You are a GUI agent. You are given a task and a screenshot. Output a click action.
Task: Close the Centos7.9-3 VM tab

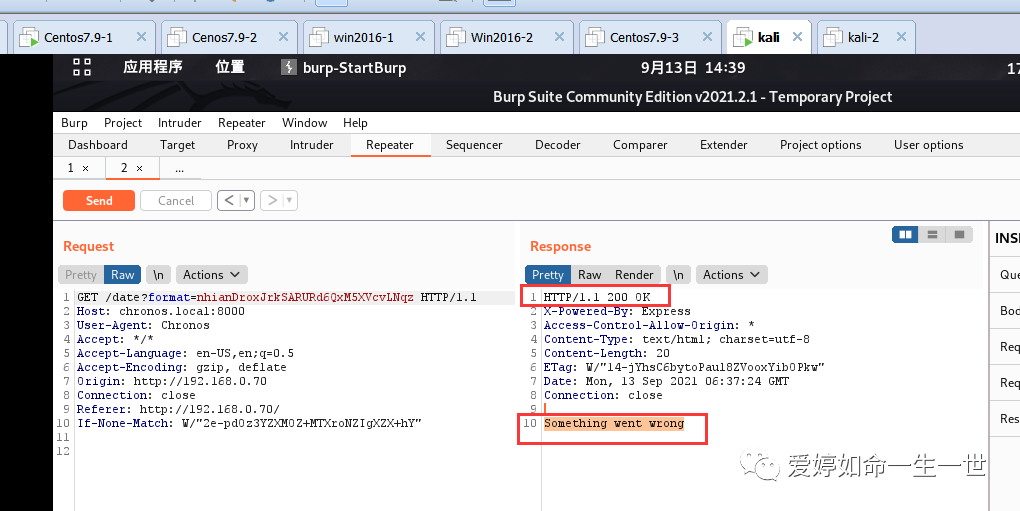tap(707, 37)
